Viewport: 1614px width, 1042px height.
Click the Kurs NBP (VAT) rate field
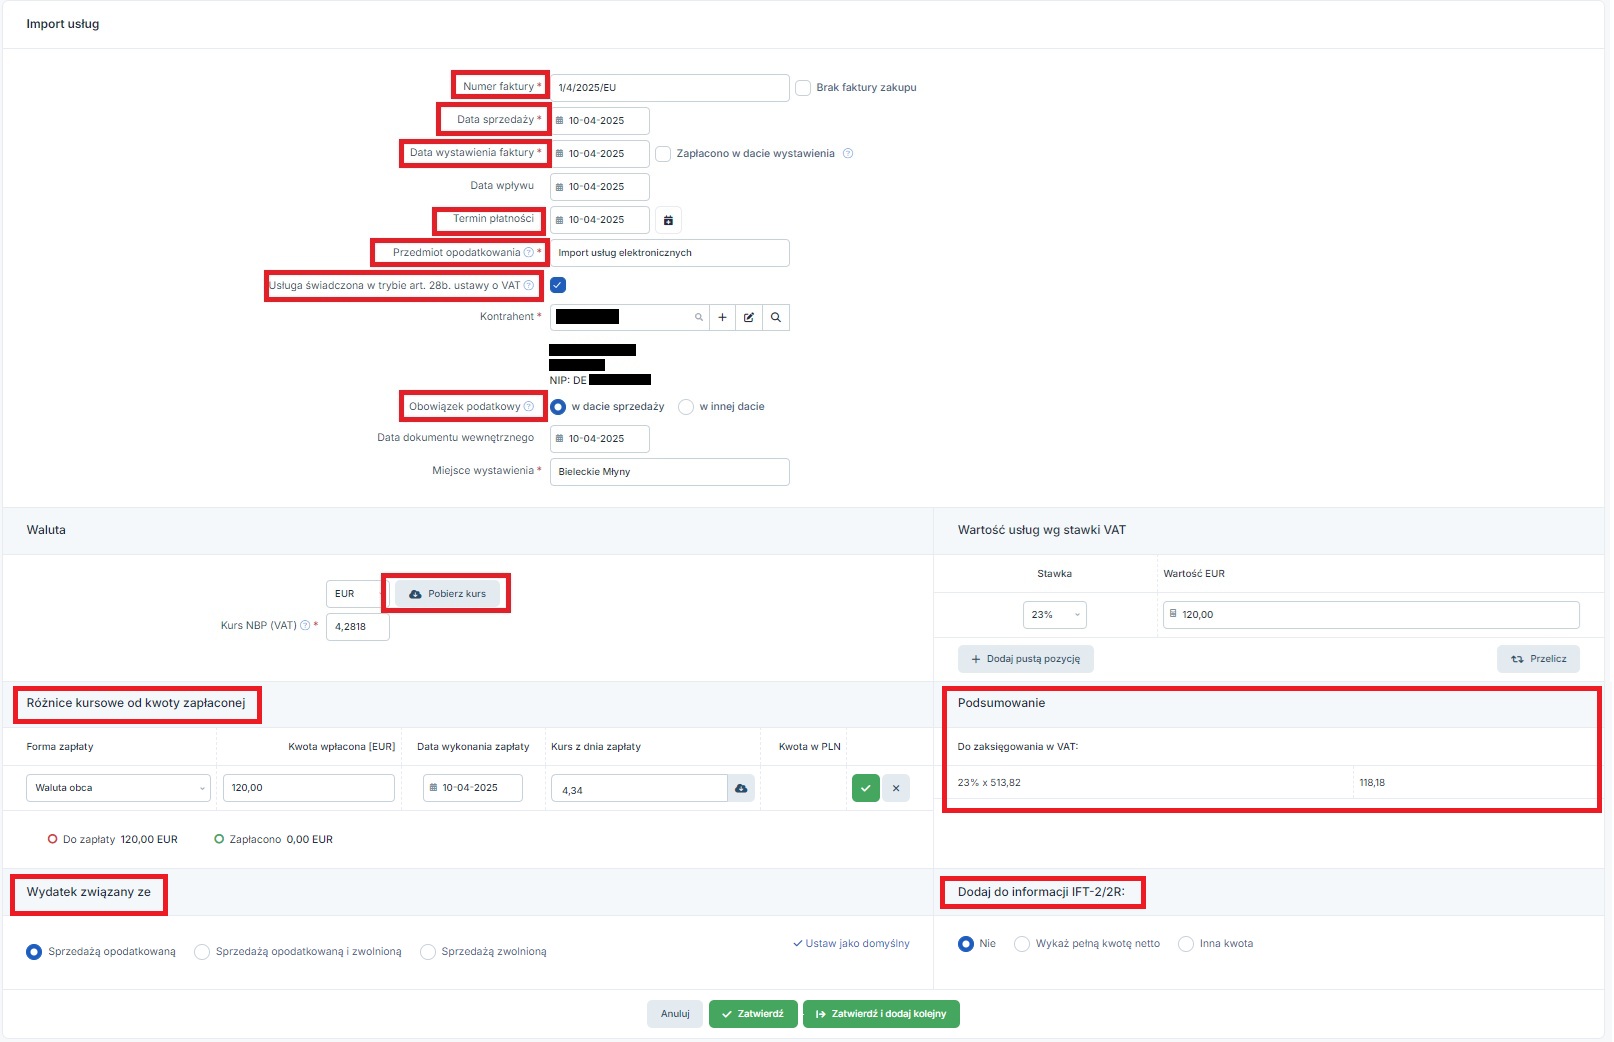358,627
